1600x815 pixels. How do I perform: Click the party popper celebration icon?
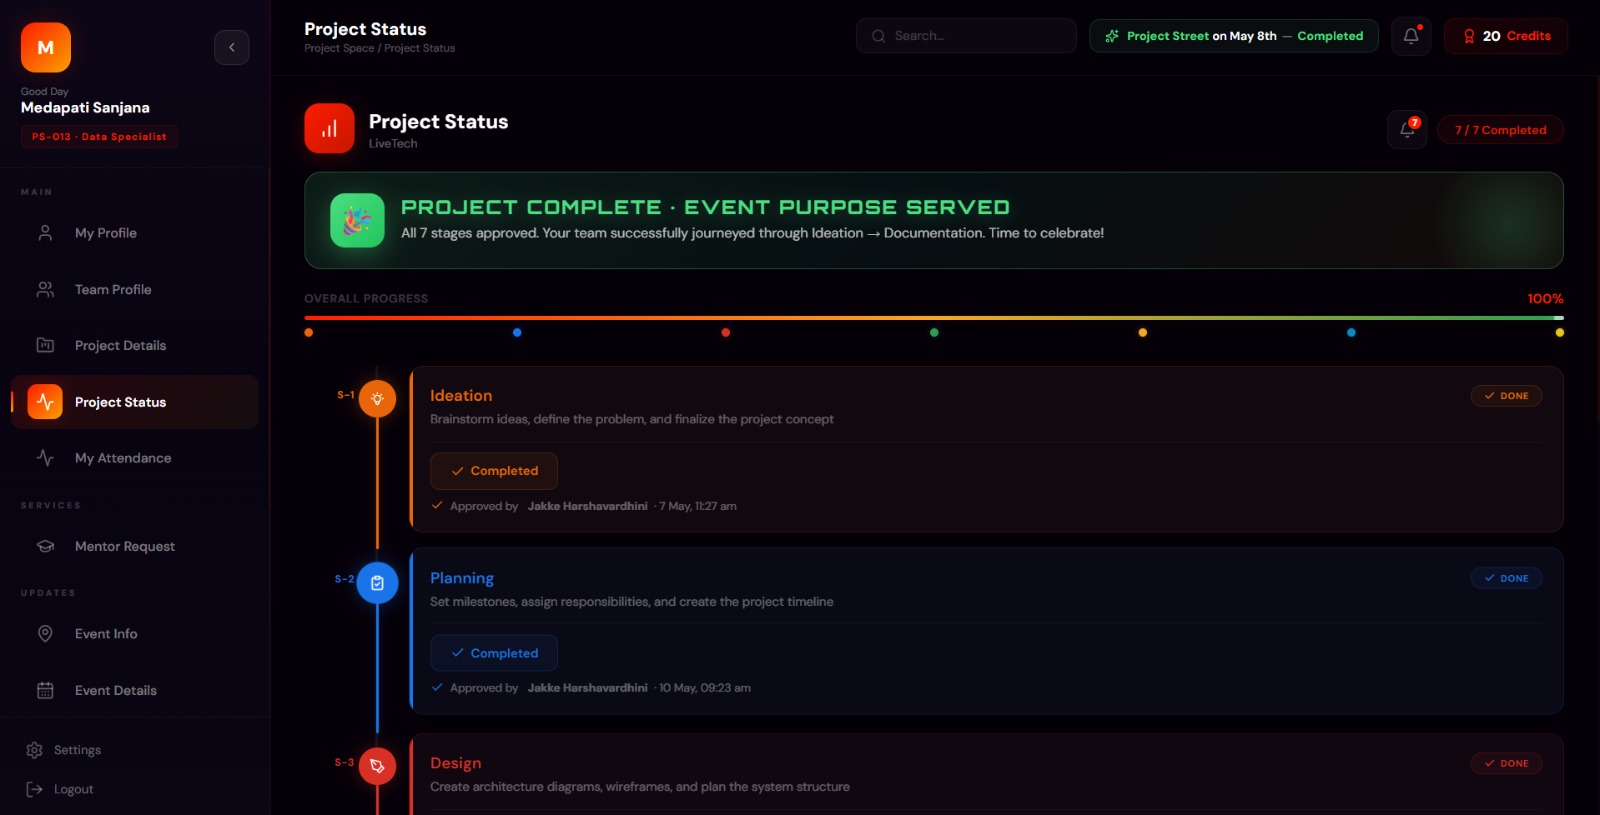357,220
